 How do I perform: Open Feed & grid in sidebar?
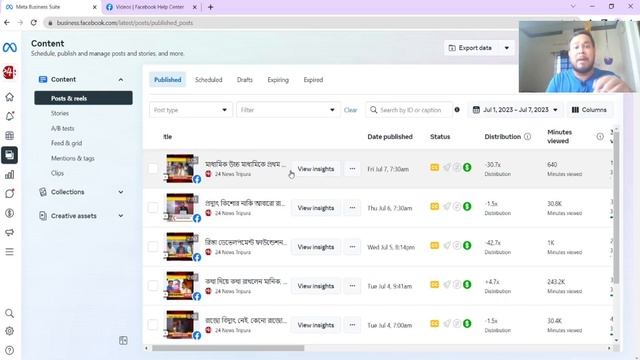(66, 143)
